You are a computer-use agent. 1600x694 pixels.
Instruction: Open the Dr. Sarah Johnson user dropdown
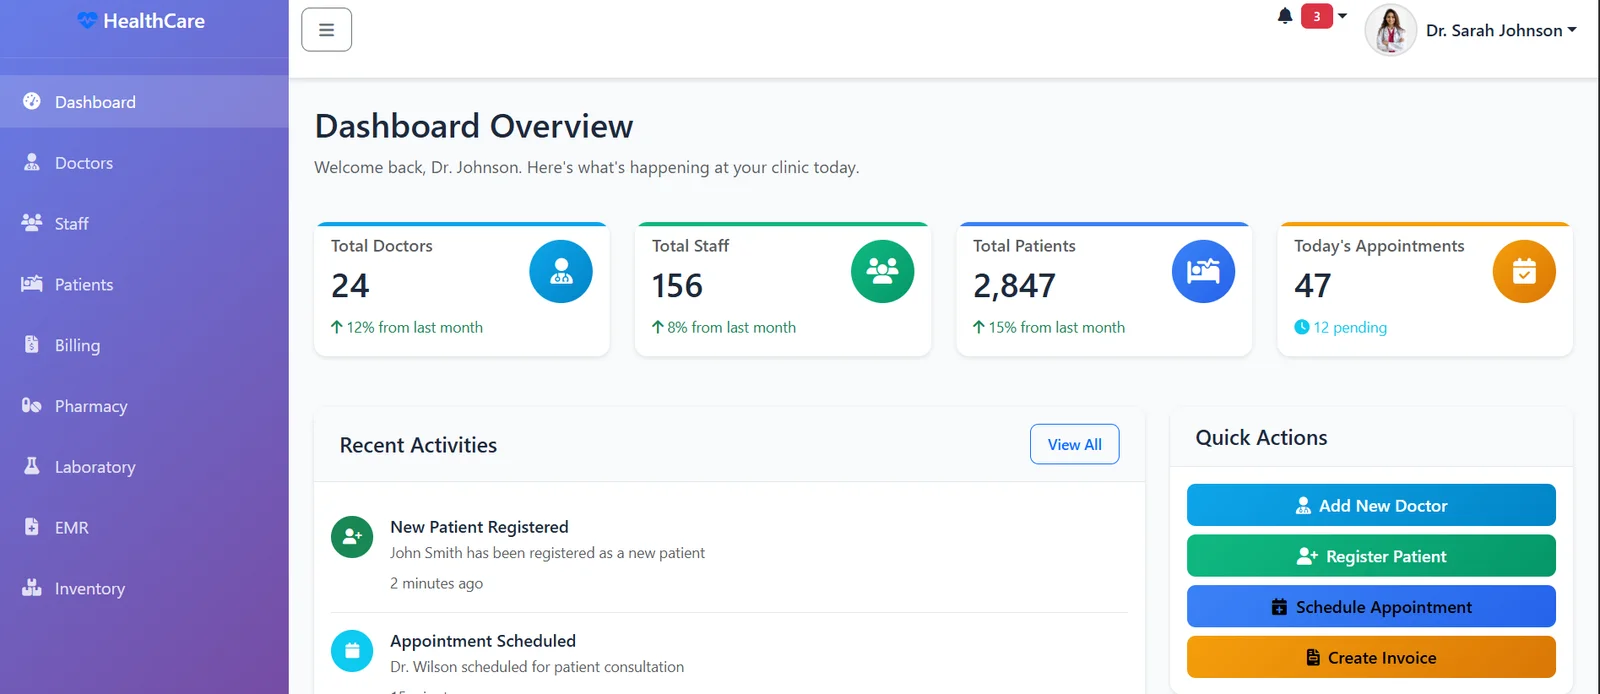tap(1501, 31)
